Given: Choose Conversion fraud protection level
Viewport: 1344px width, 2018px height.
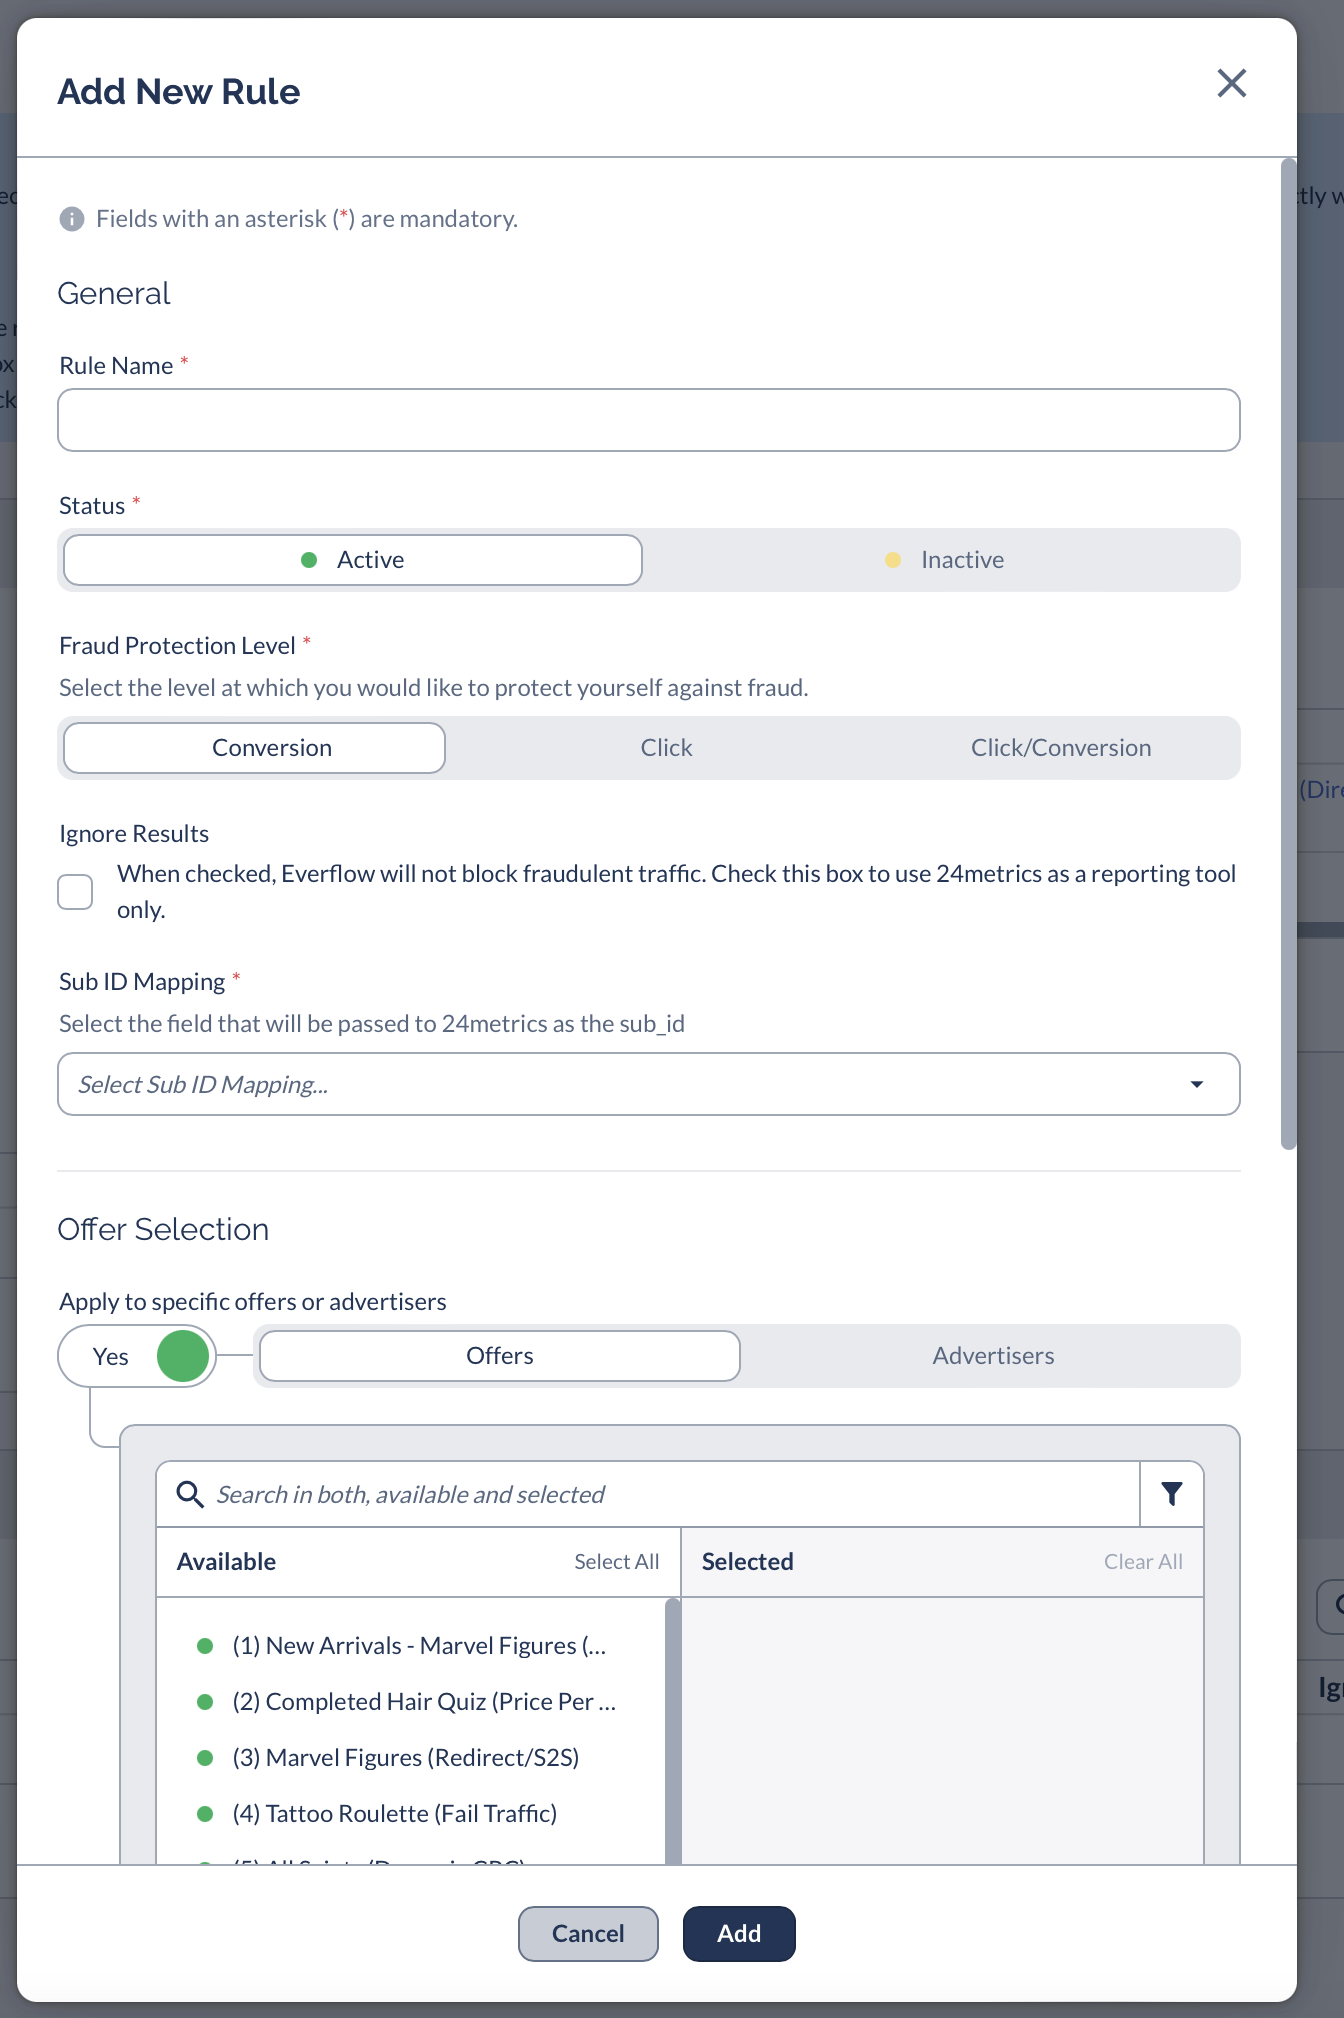Looking at the screenshot, I should click(254, 748).
